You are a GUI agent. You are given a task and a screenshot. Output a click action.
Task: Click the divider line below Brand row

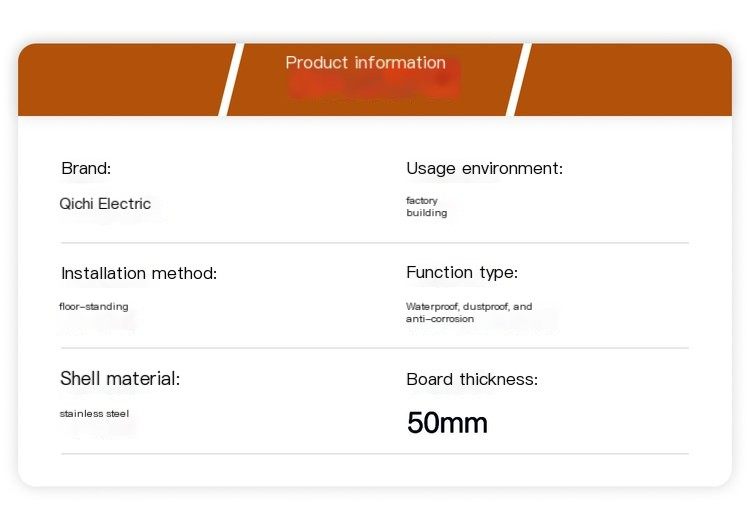[375, 243]
